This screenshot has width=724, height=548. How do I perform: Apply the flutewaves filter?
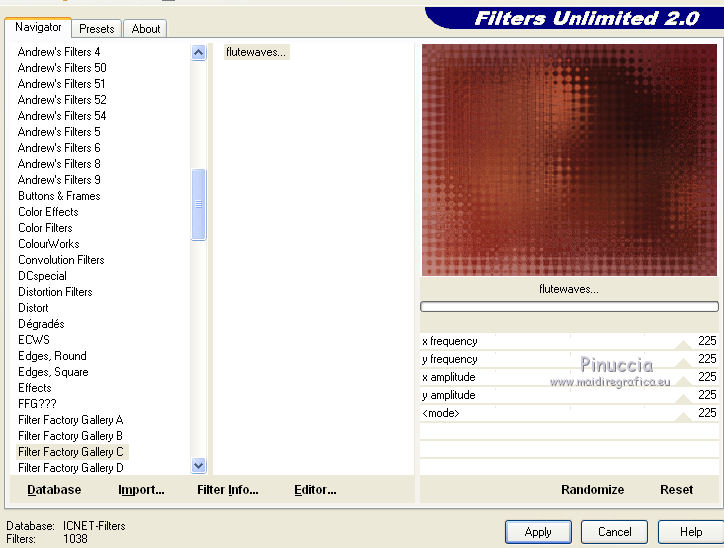538,532
